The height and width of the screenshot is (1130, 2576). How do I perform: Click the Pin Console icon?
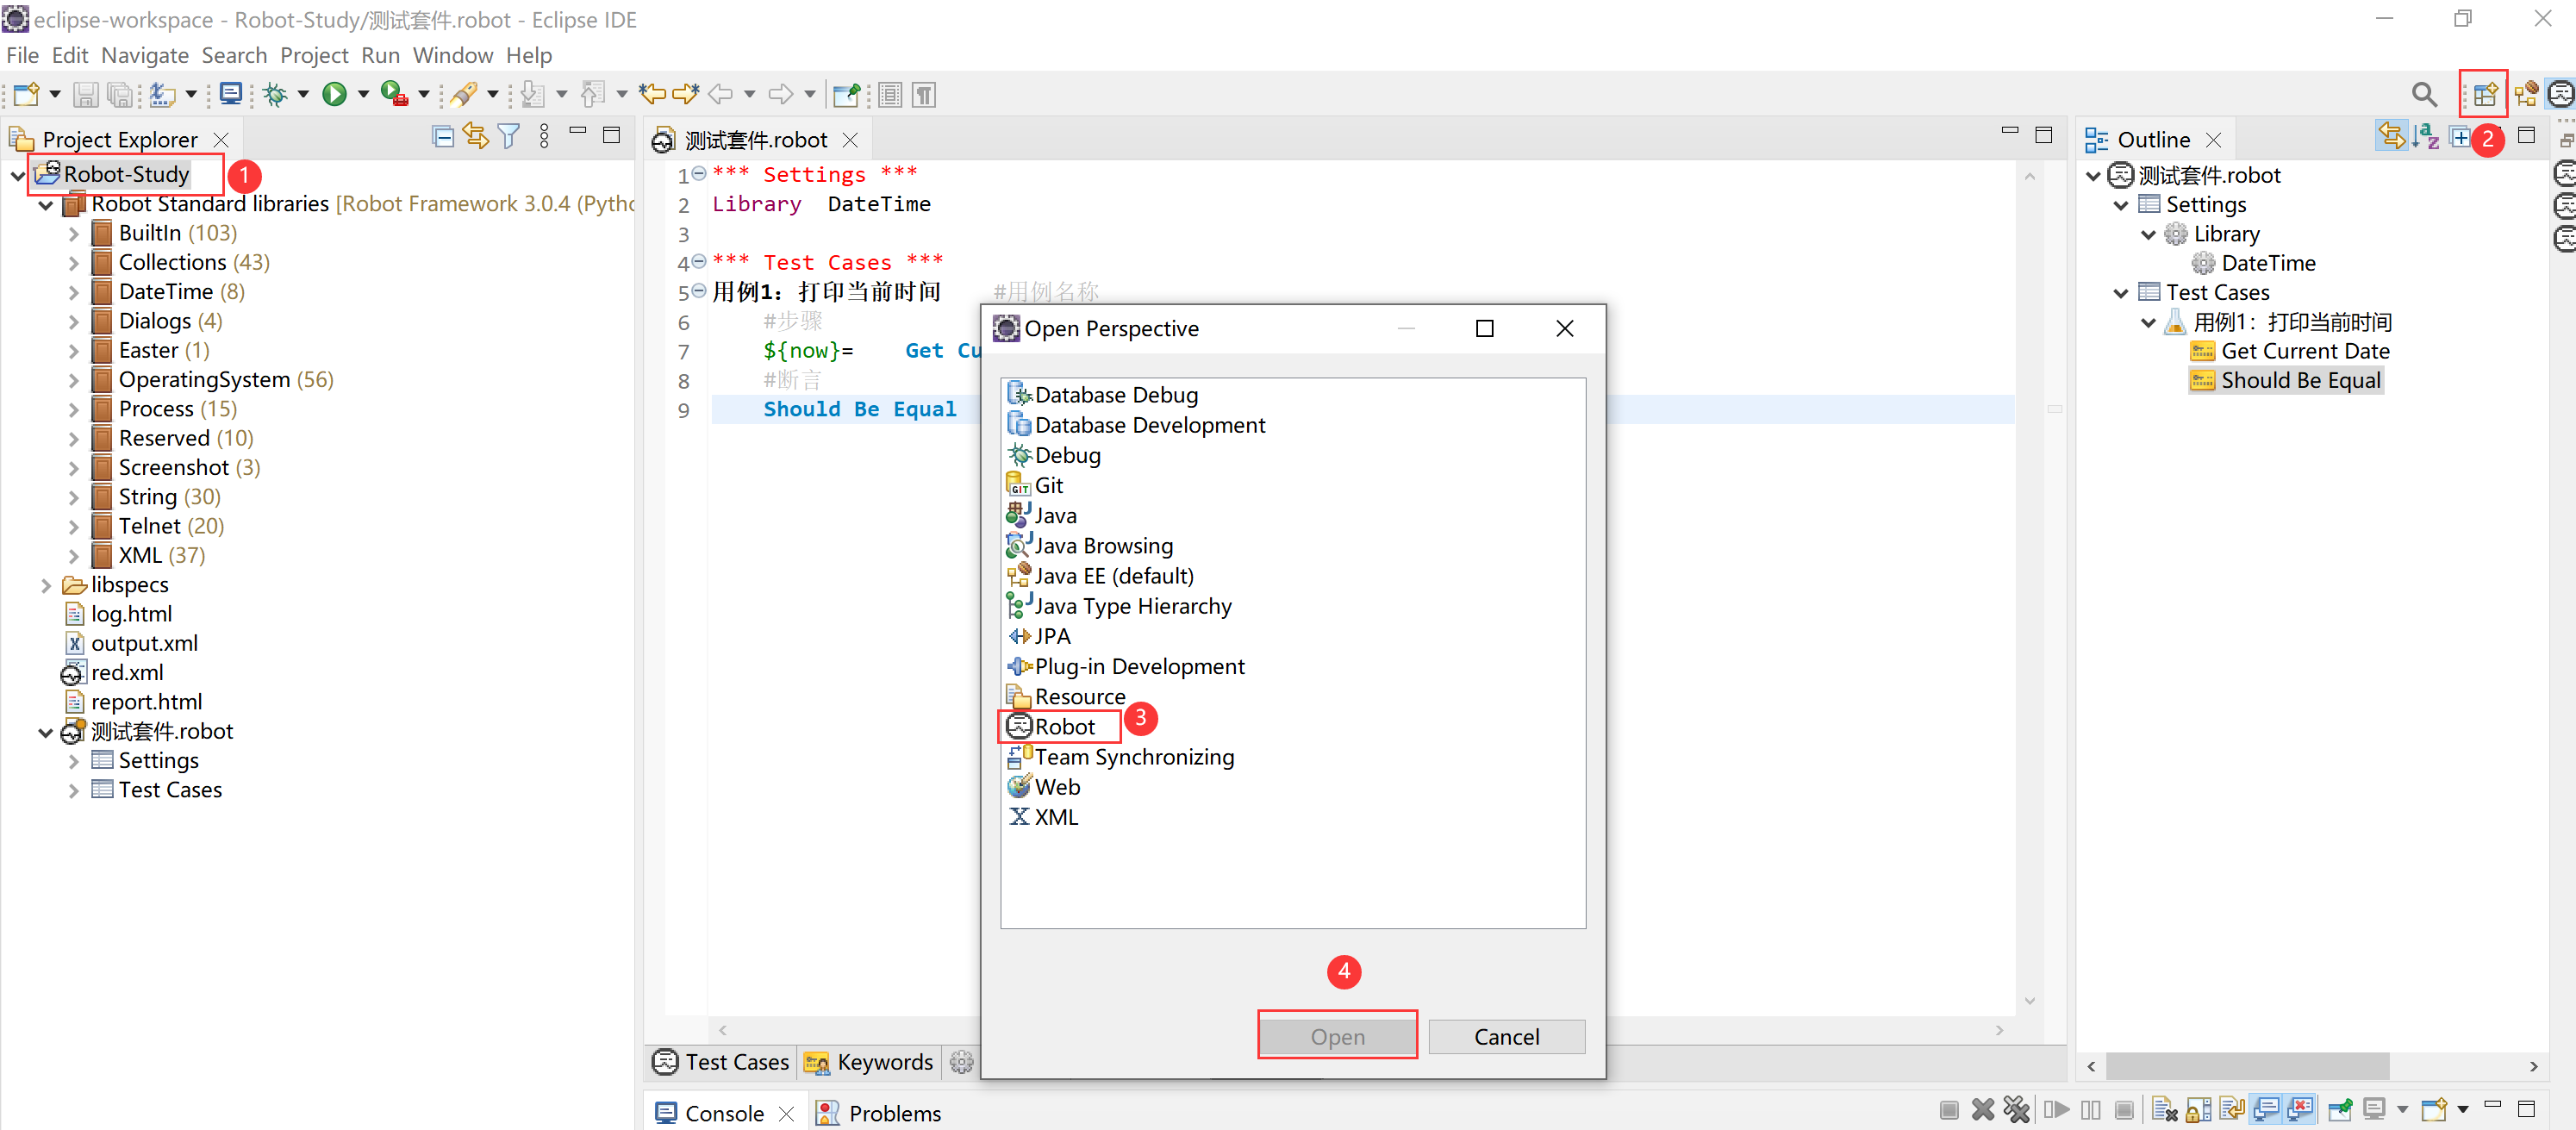click(2339, 1109)
